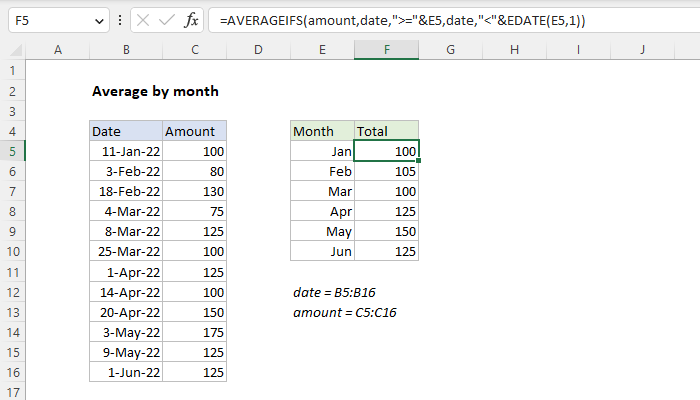Select column H header
Screen dimensions: 700x400
point(514,50)
